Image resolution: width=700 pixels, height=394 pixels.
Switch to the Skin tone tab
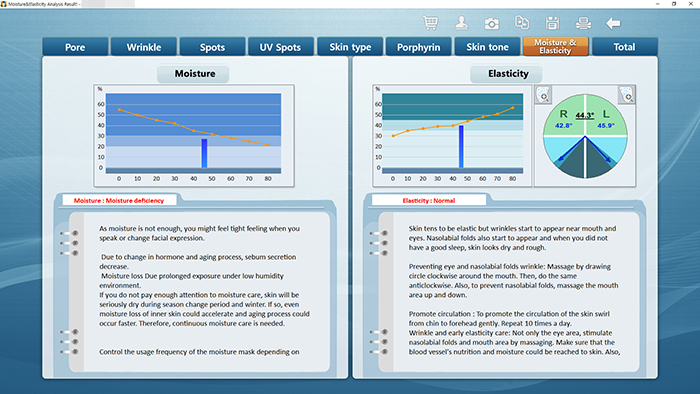pyautogui.click(x=488, y=47)
